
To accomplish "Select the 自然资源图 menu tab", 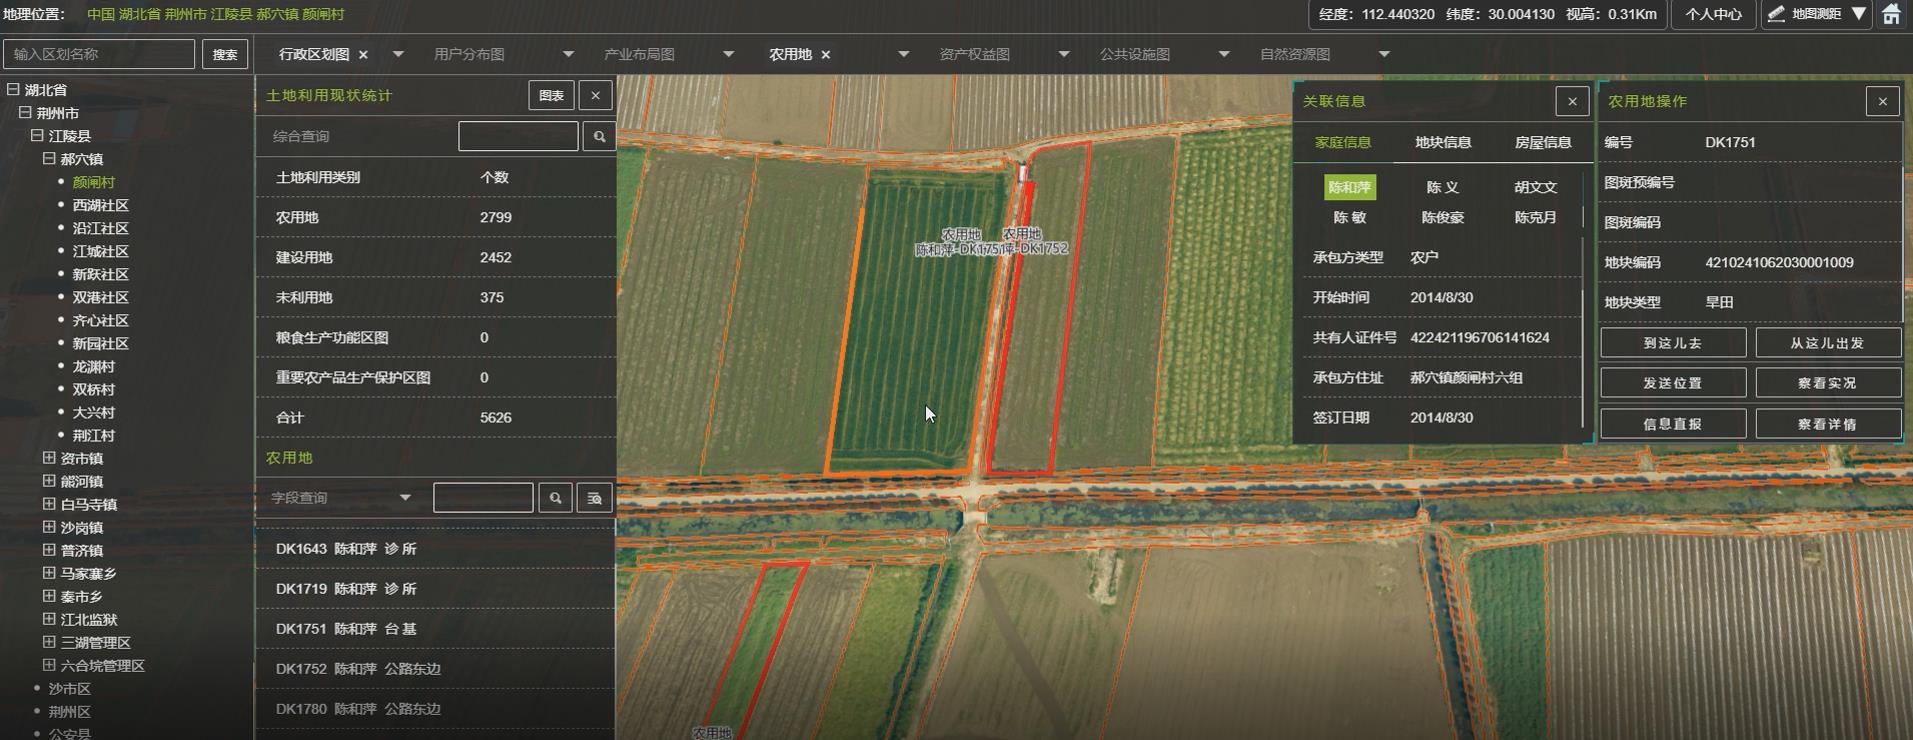I will 1295,54.
